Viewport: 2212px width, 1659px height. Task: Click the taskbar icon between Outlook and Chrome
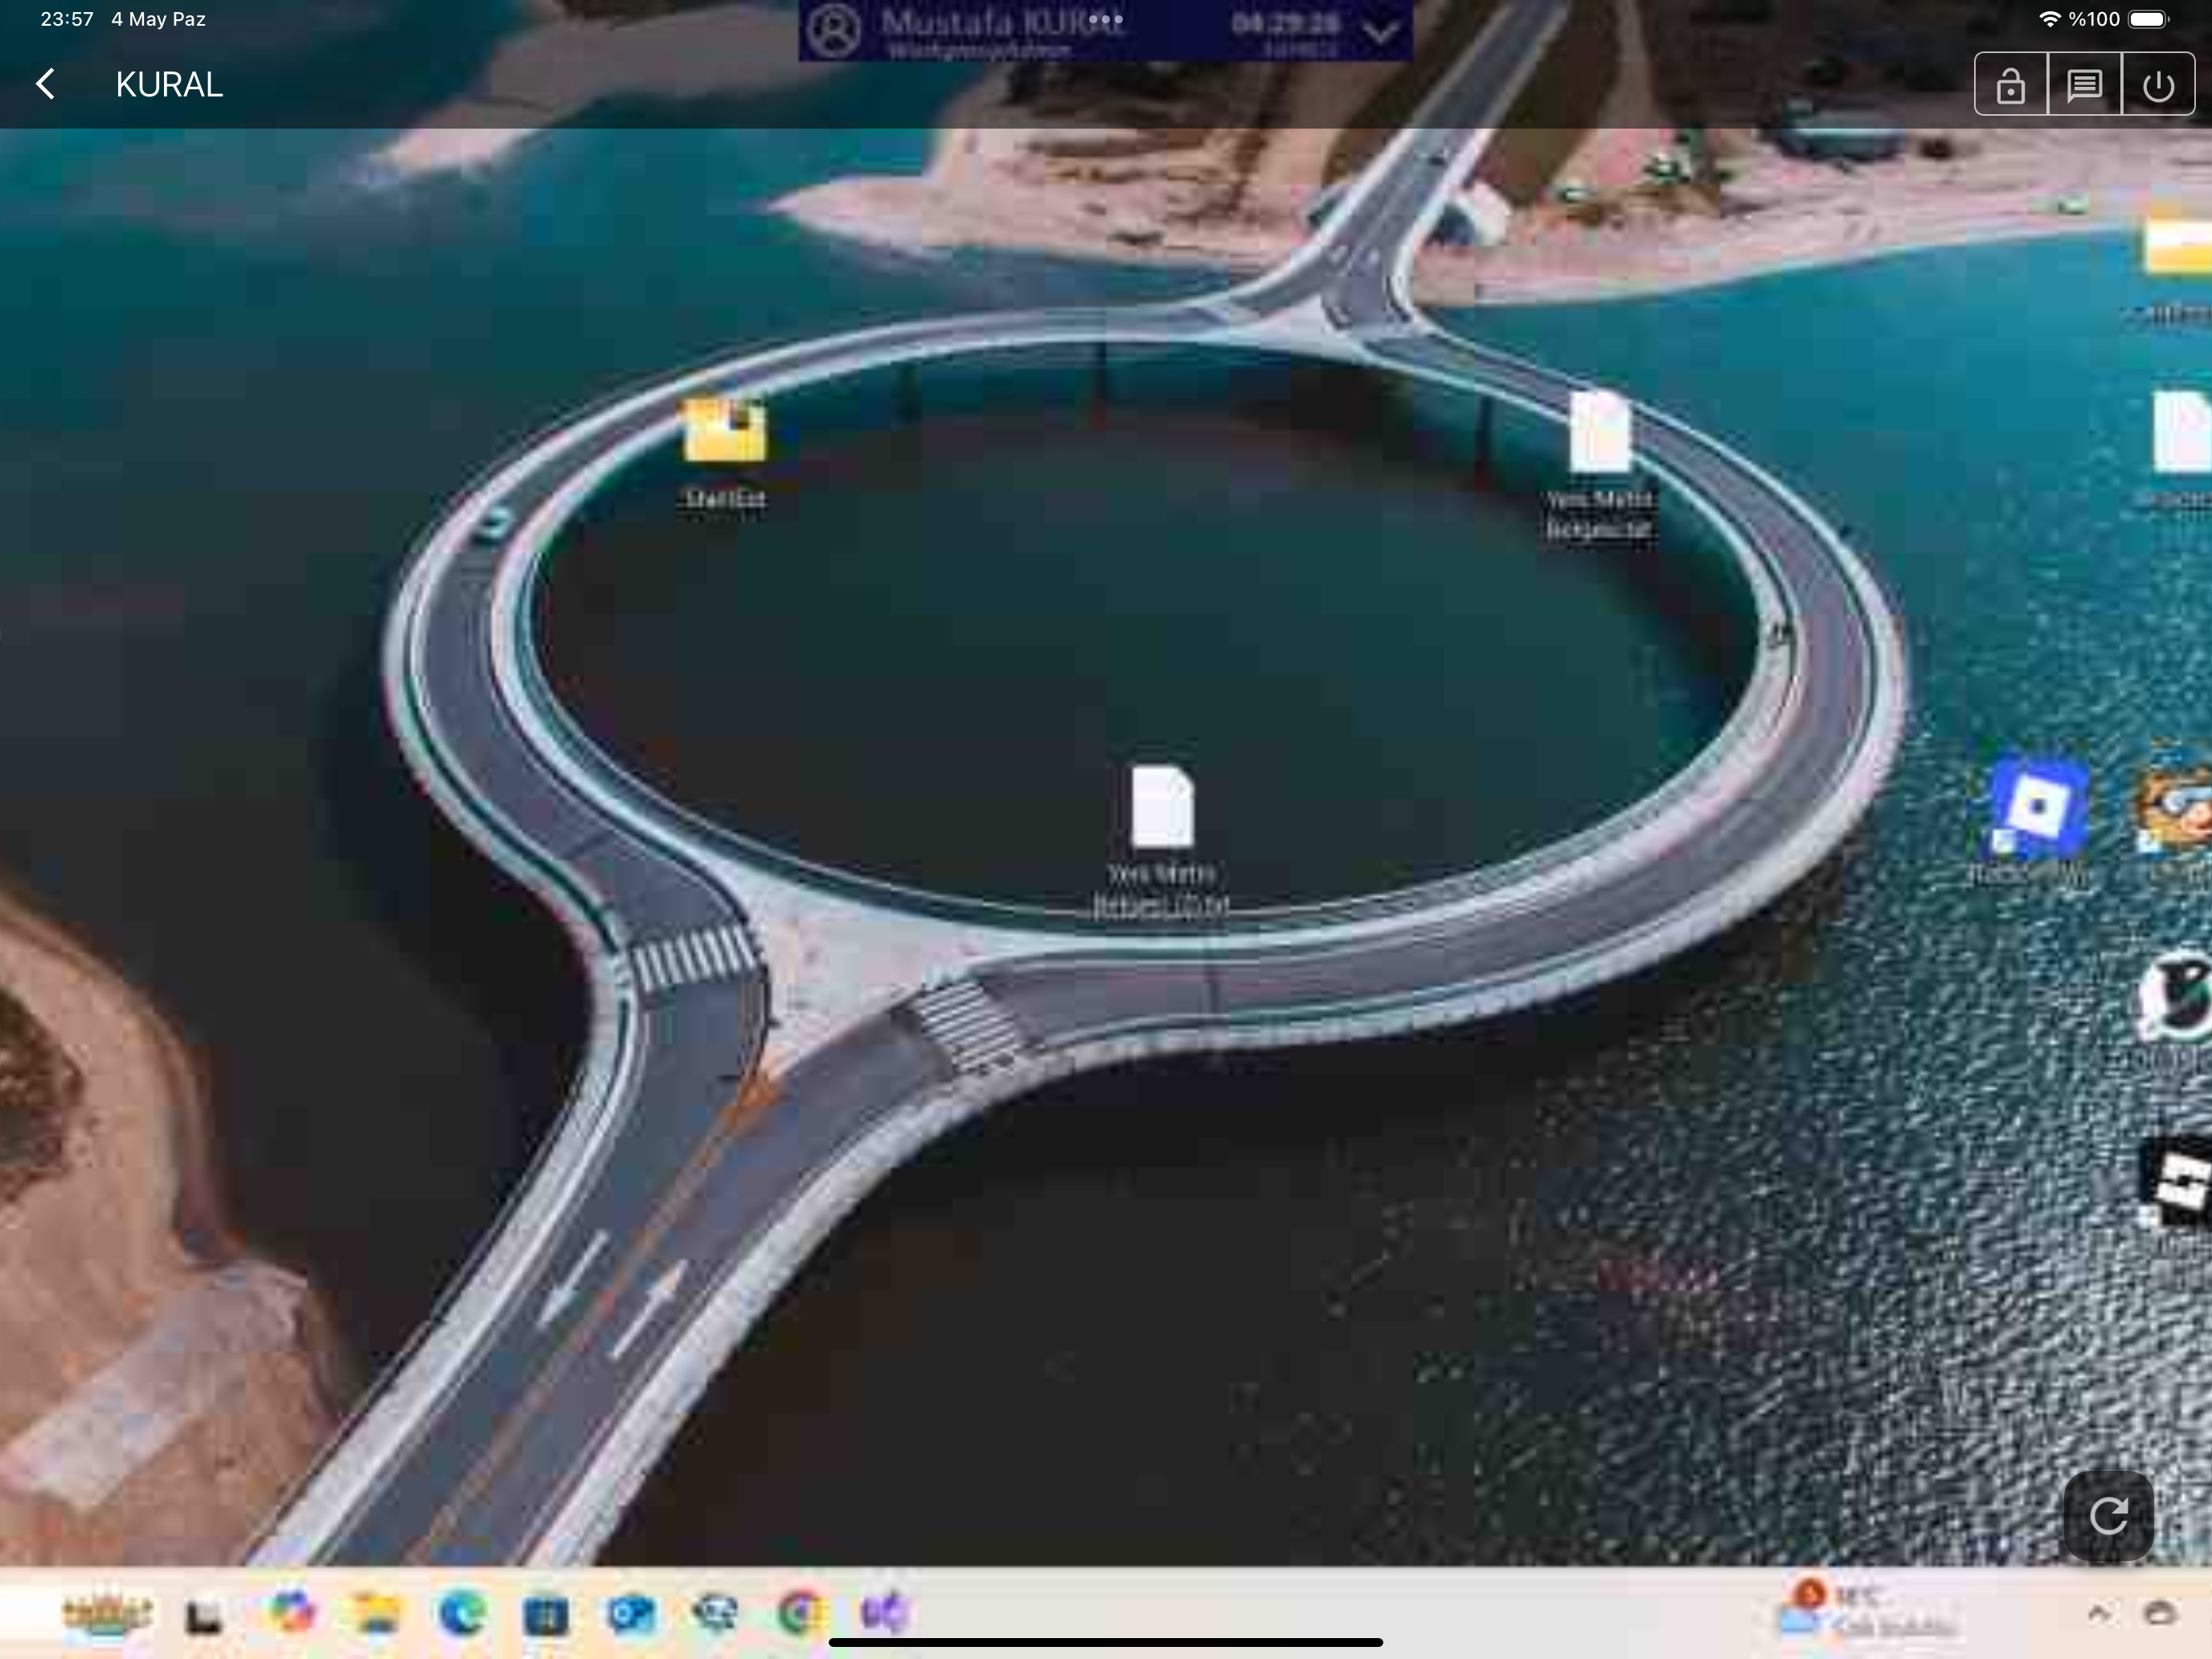coord(716,1613)
